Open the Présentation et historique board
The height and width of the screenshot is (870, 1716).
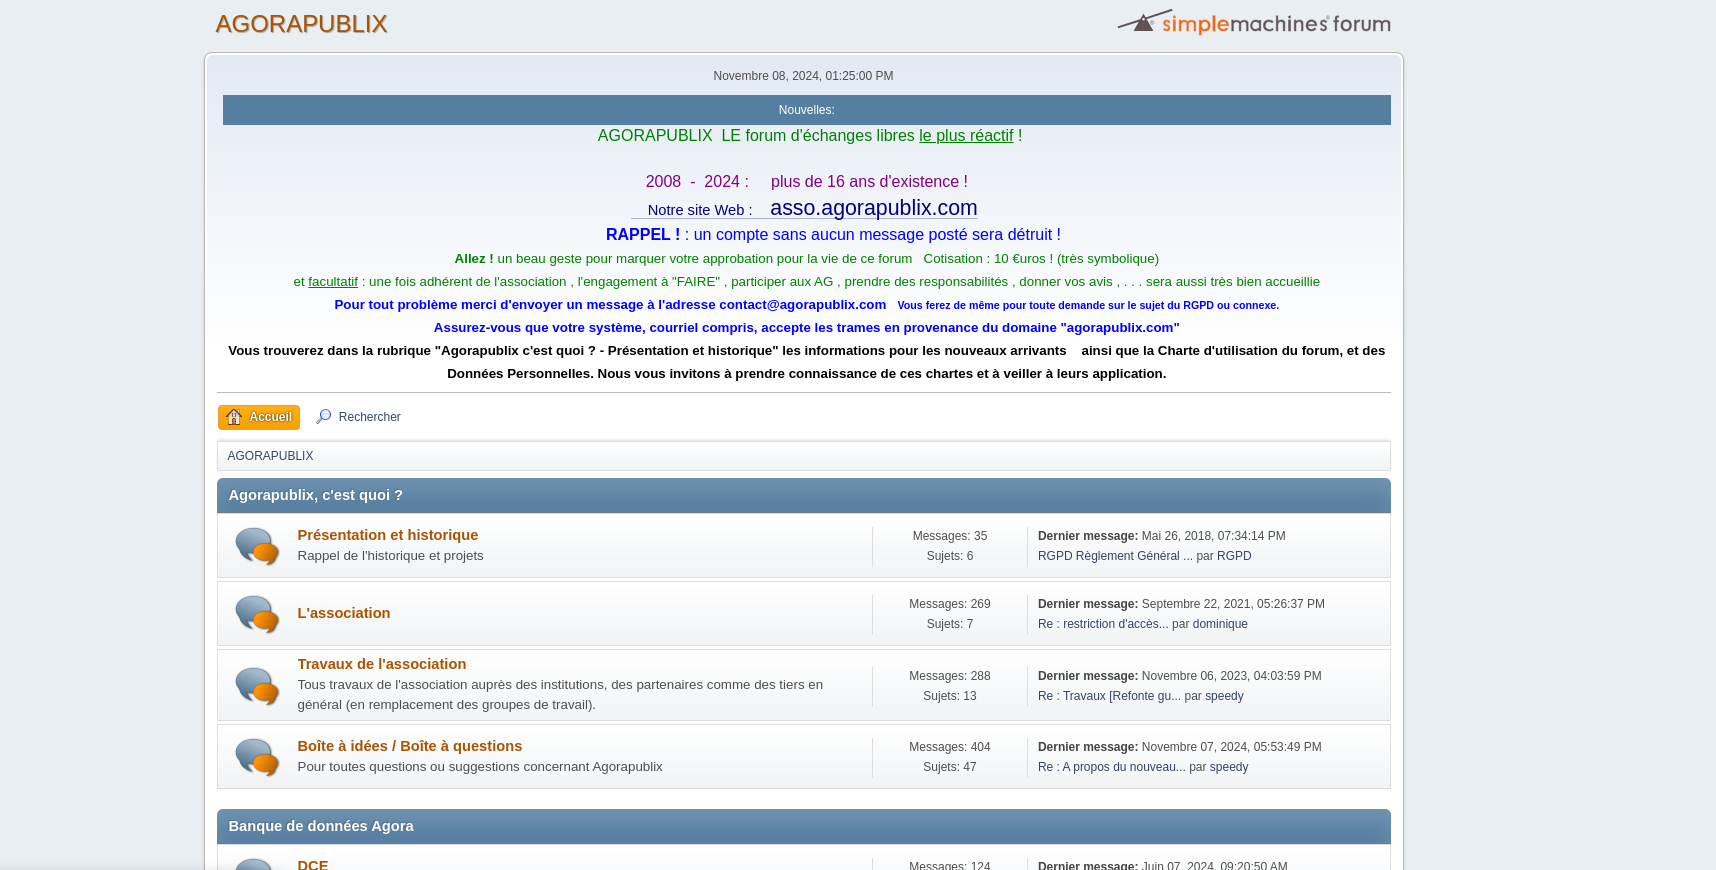tap(387, 535)
